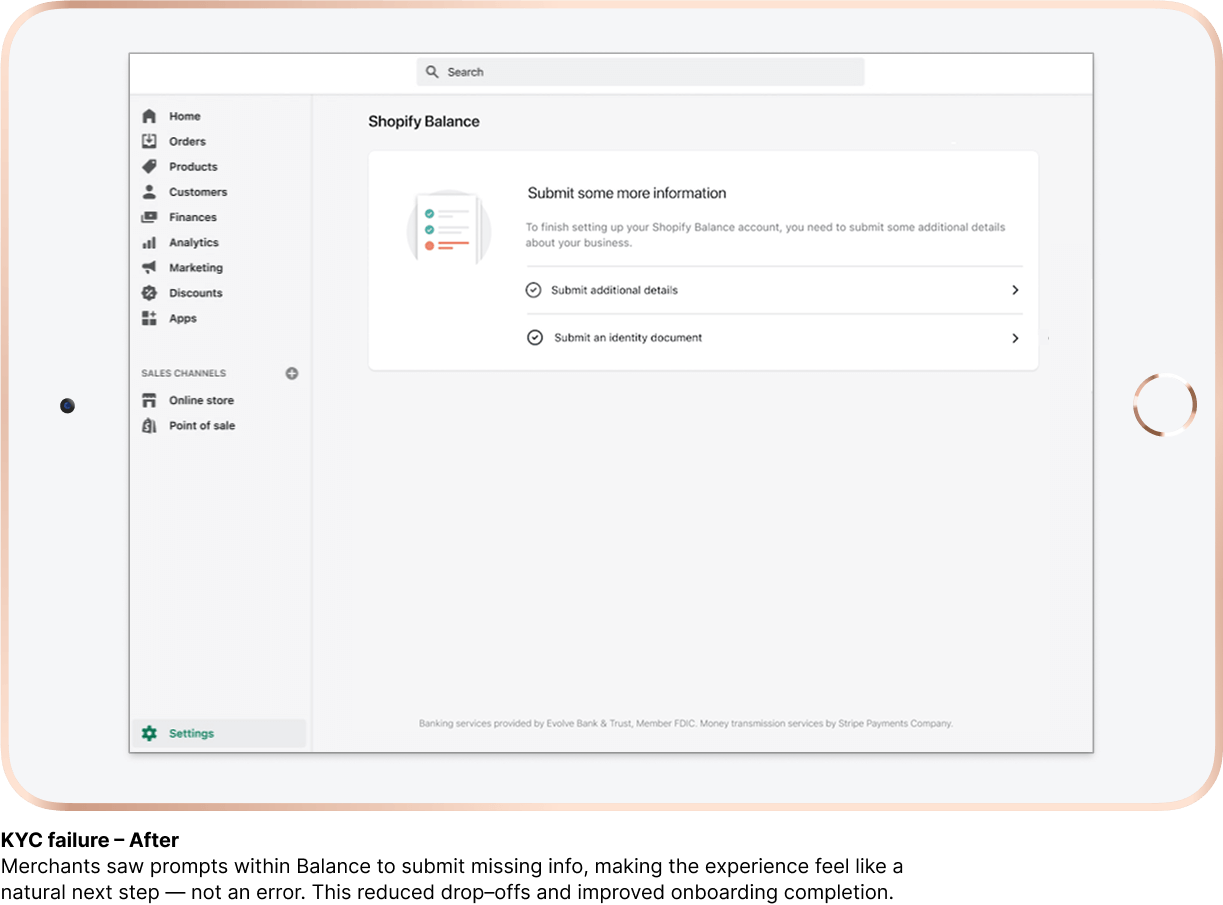The image size is (1223, 905).
Task: Click the Discounts badge icon
Action: [149, 293]
